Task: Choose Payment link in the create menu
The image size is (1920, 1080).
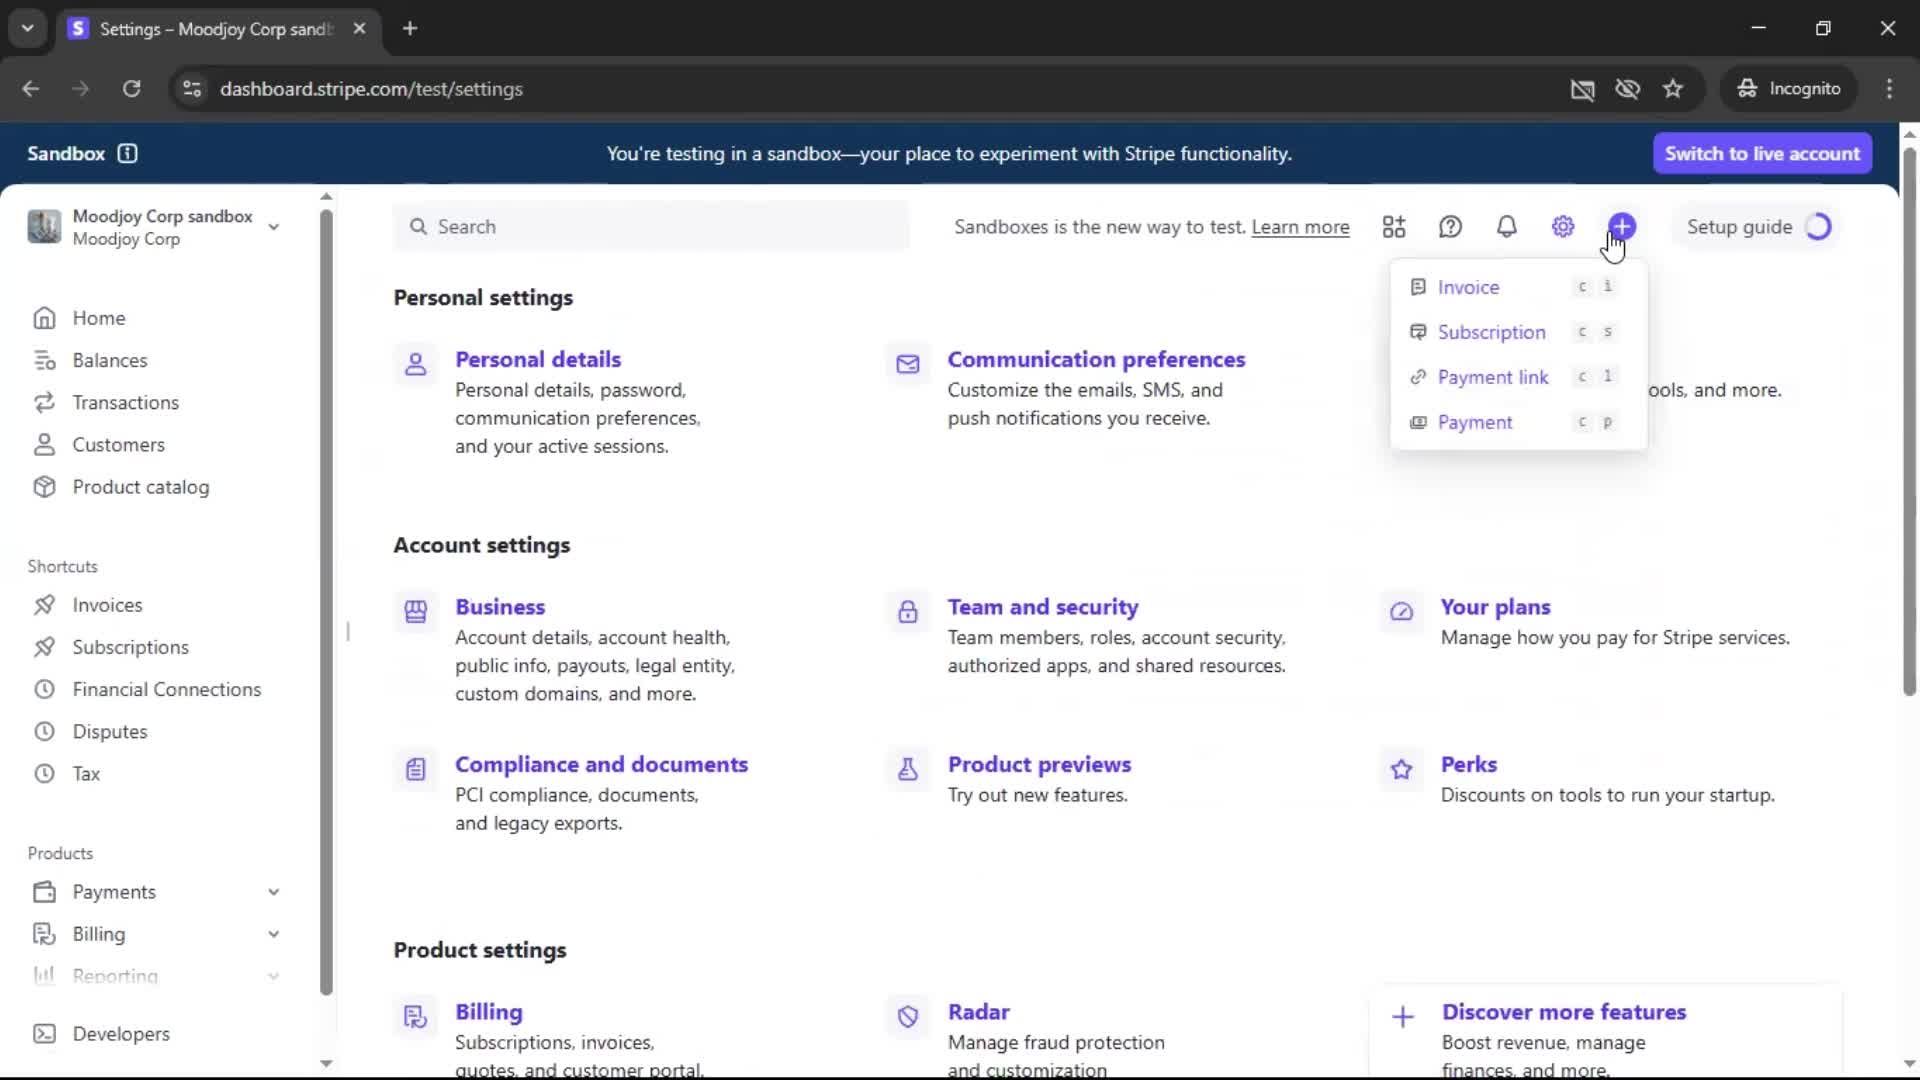Action: tap(1492, 377)
